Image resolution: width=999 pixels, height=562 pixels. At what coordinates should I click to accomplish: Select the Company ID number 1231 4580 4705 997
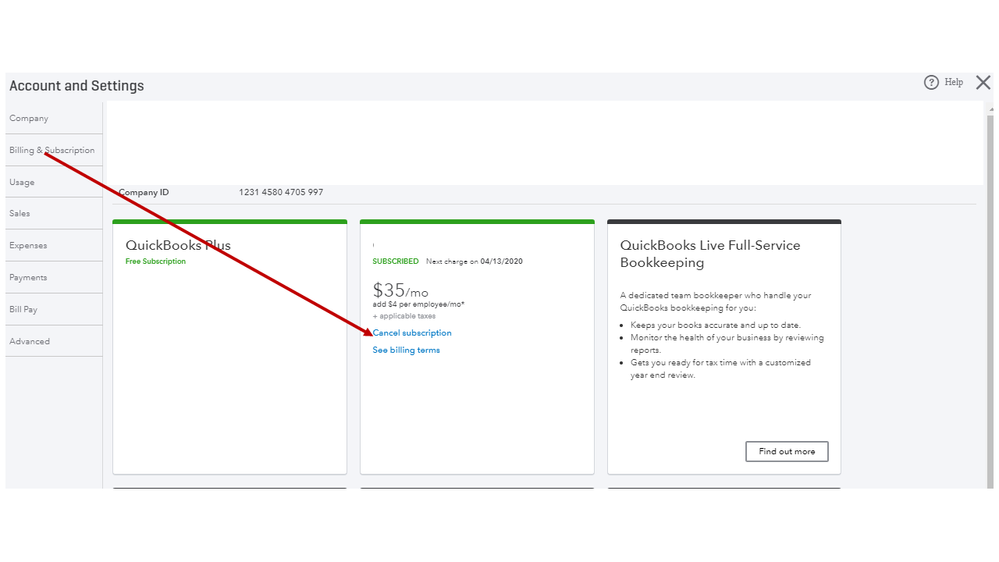(281, 192)
